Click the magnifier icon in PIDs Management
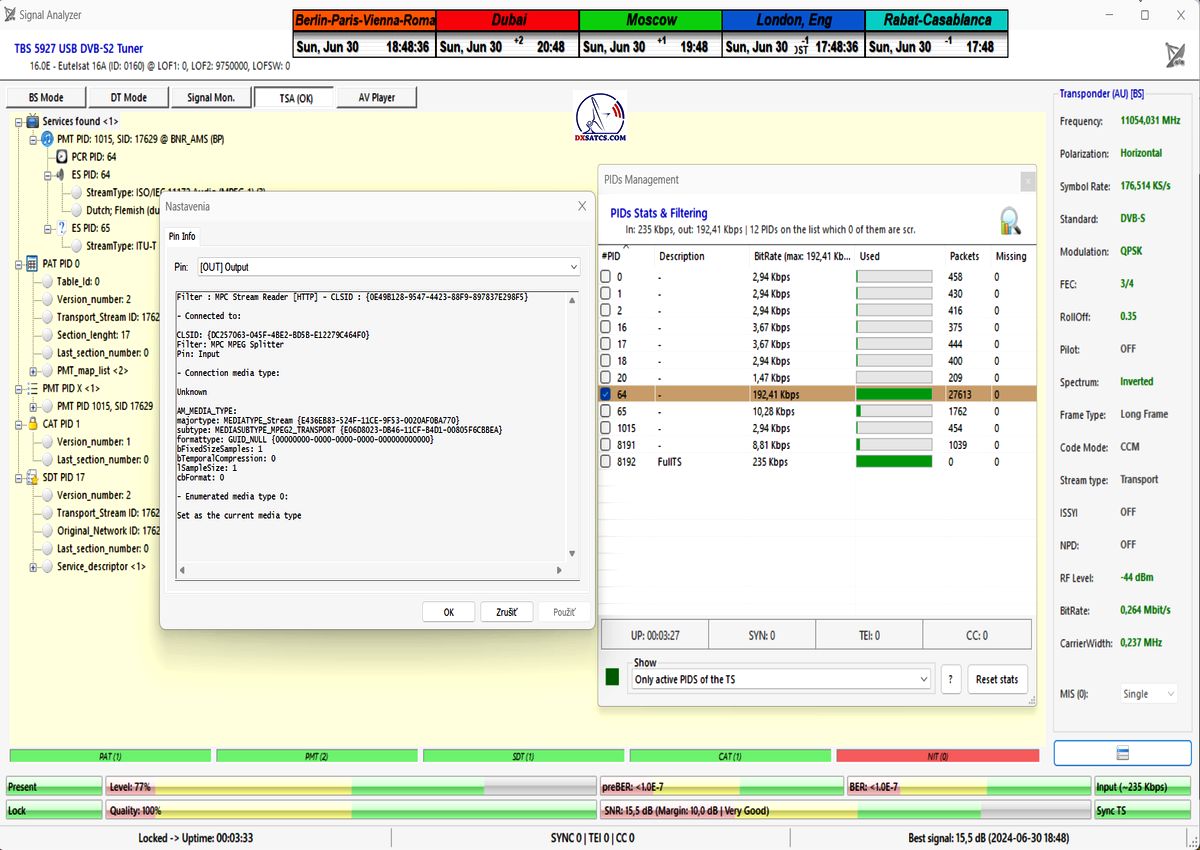 (x=1009, y=220)
